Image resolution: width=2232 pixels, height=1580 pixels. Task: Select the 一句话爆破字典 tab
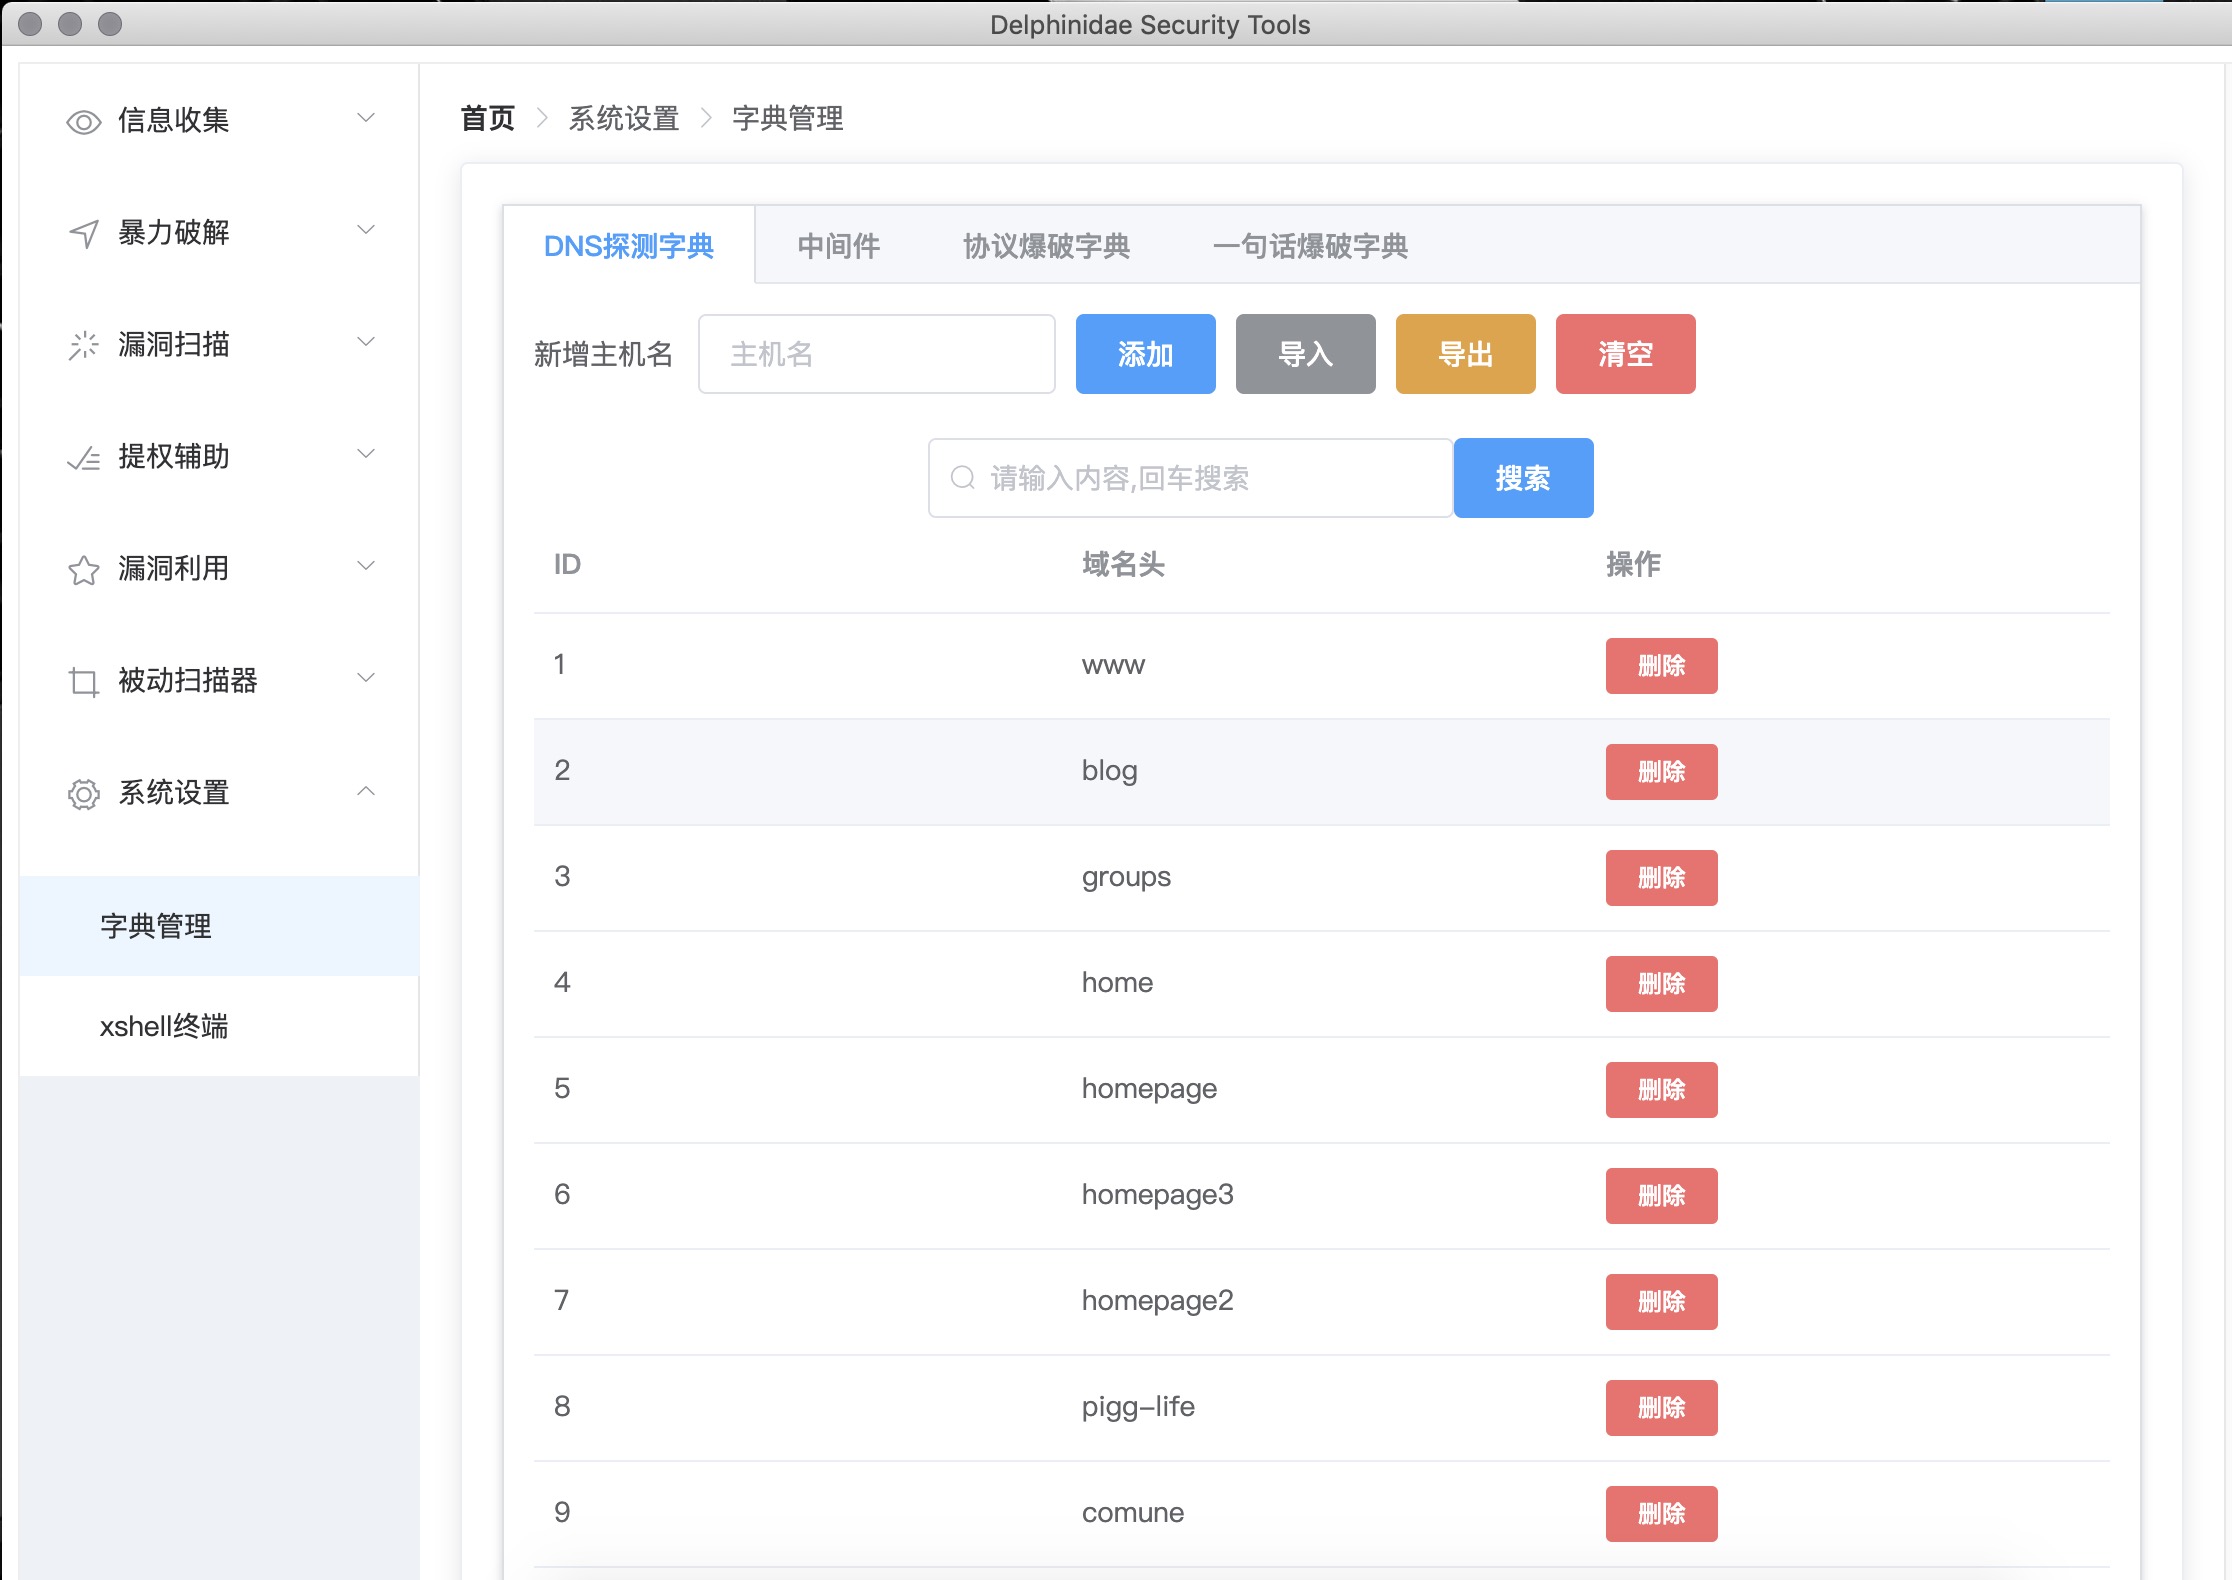click(1310, 246)
